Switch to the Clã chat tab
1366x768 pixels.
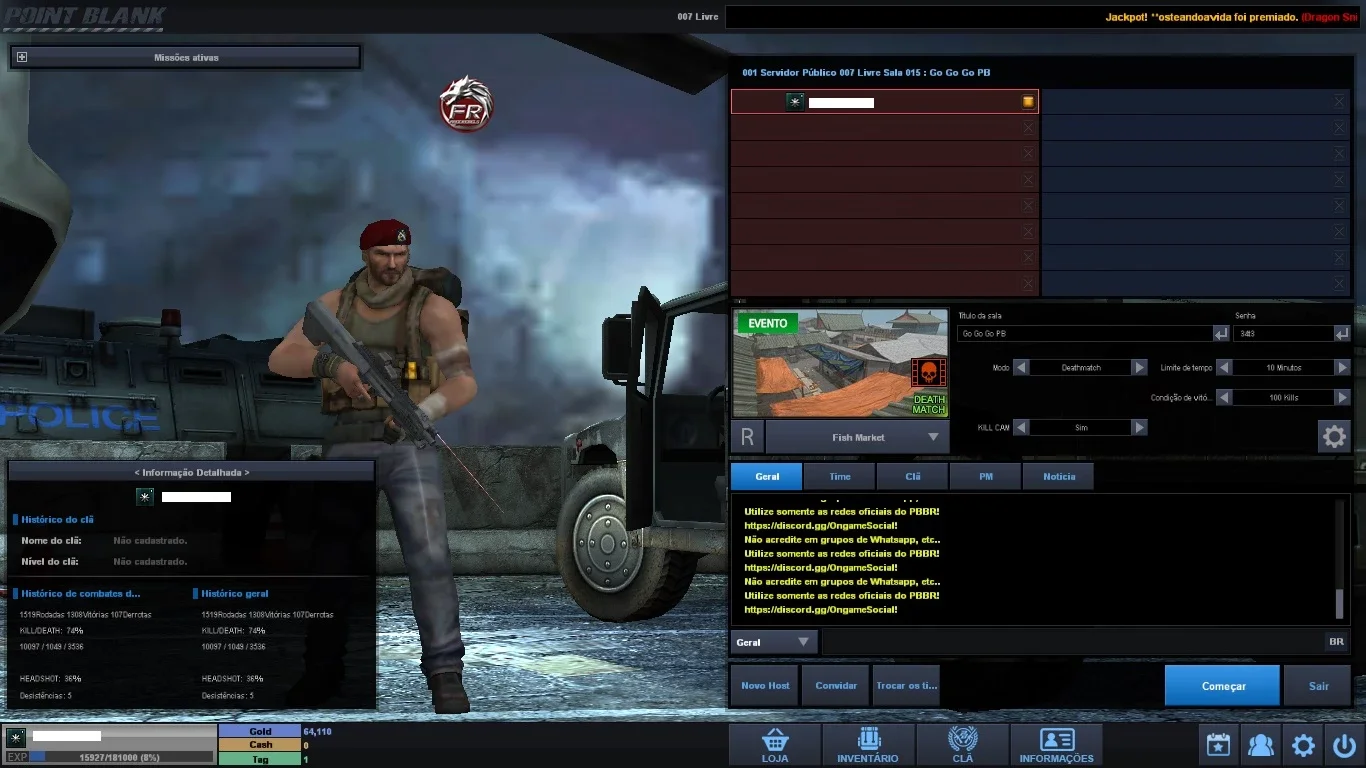point(913,476)
